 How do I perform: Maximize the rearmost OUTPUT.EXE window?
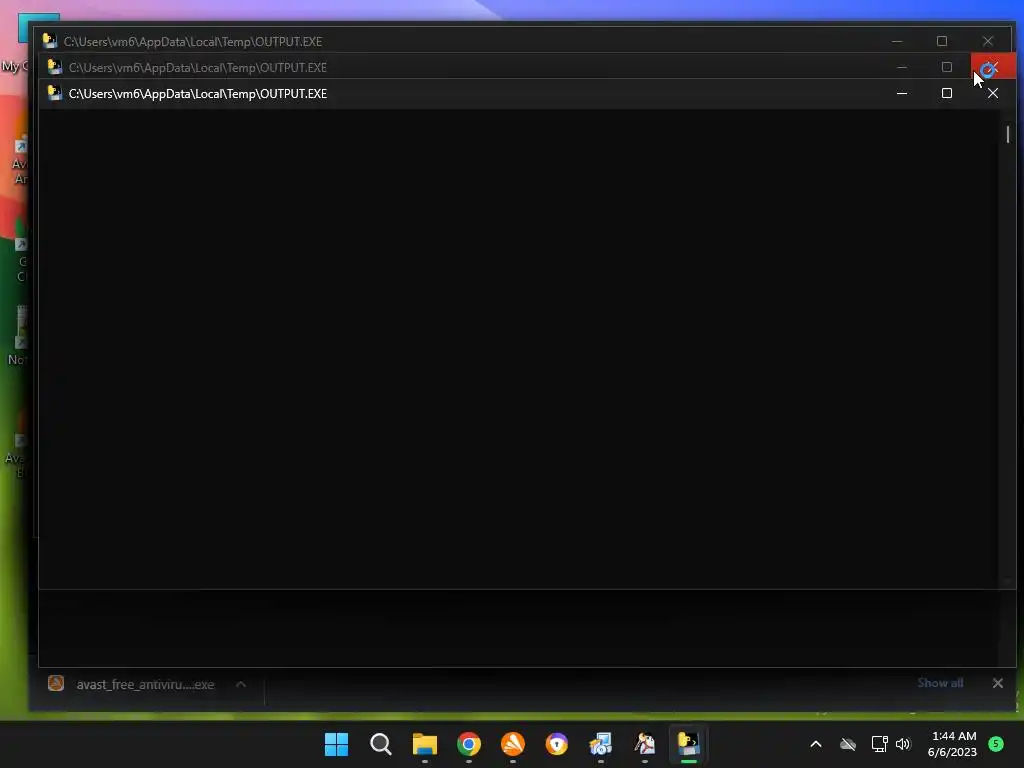pyautogui.click(x=942, y=41)
